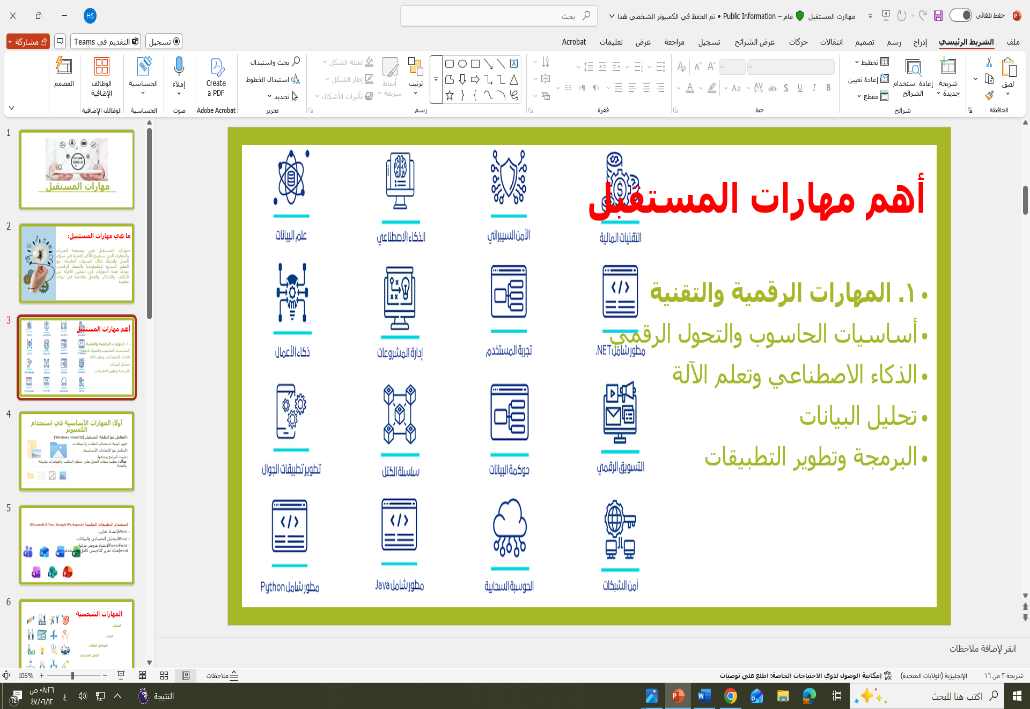Click the zoom slider in the status bar
This screenshot has width=1030, height=709.
72,676
